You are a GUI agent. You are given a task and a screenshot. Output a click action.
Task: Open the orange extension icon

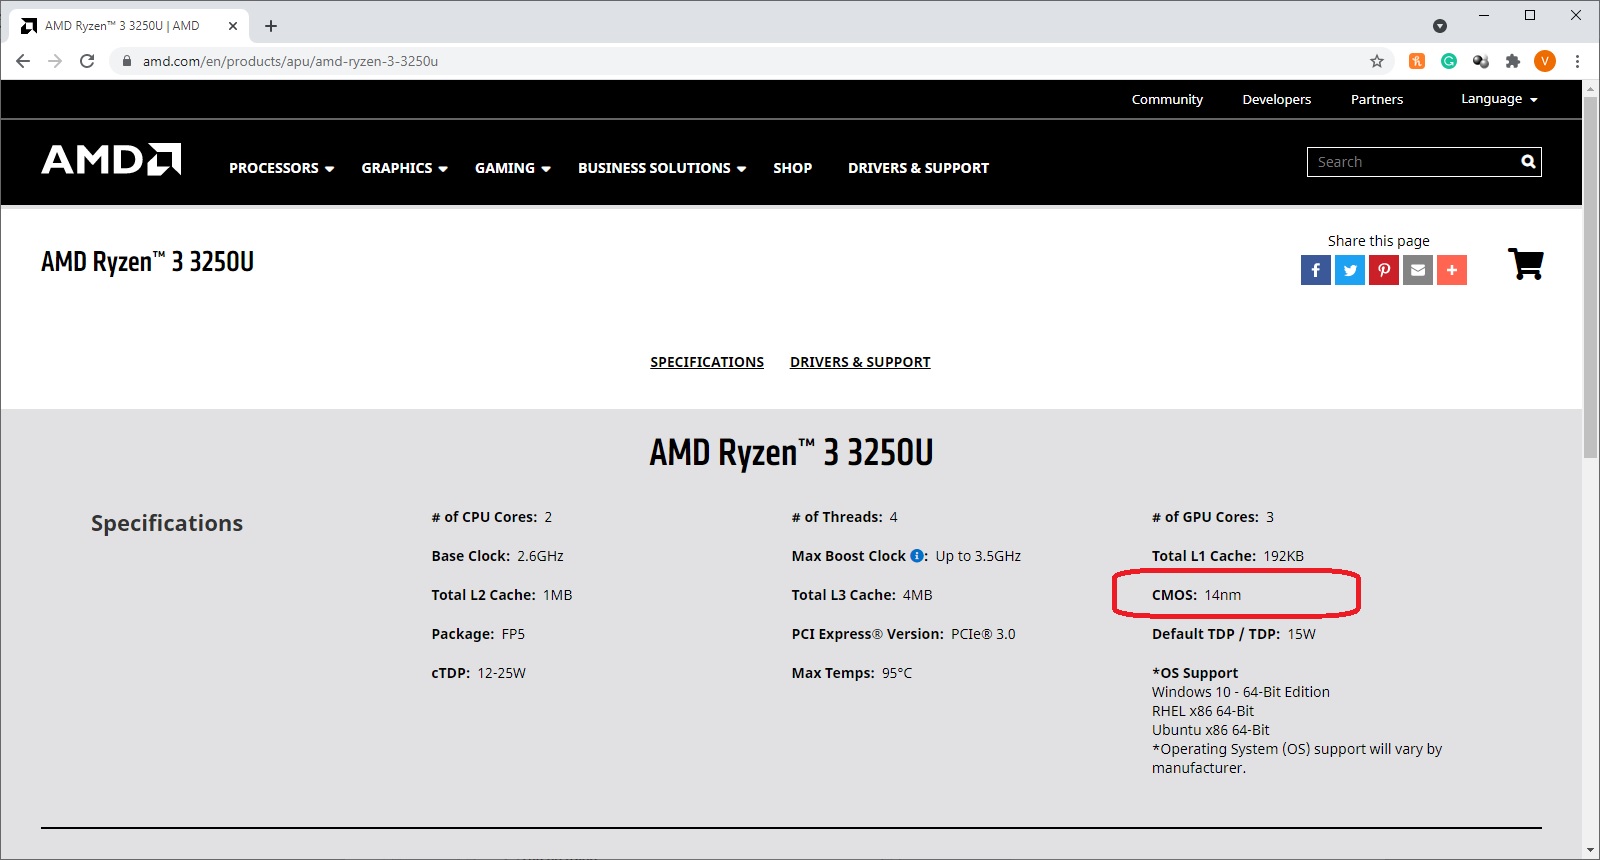coord(1417,61)
